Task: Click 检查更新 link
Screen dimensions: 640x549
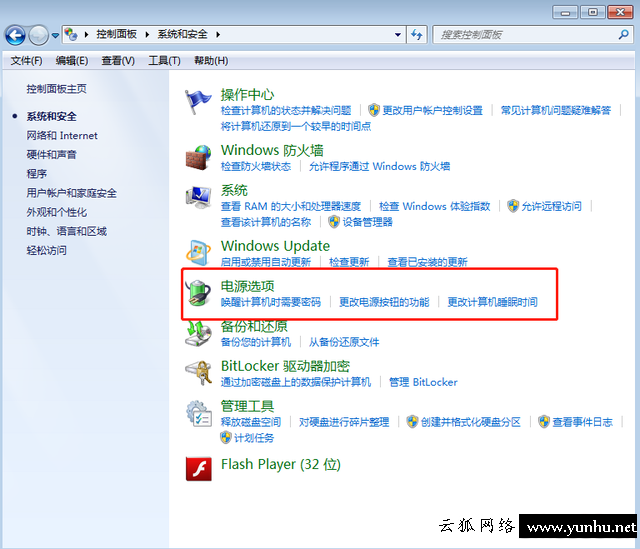Action: click(x=349, y=262)
